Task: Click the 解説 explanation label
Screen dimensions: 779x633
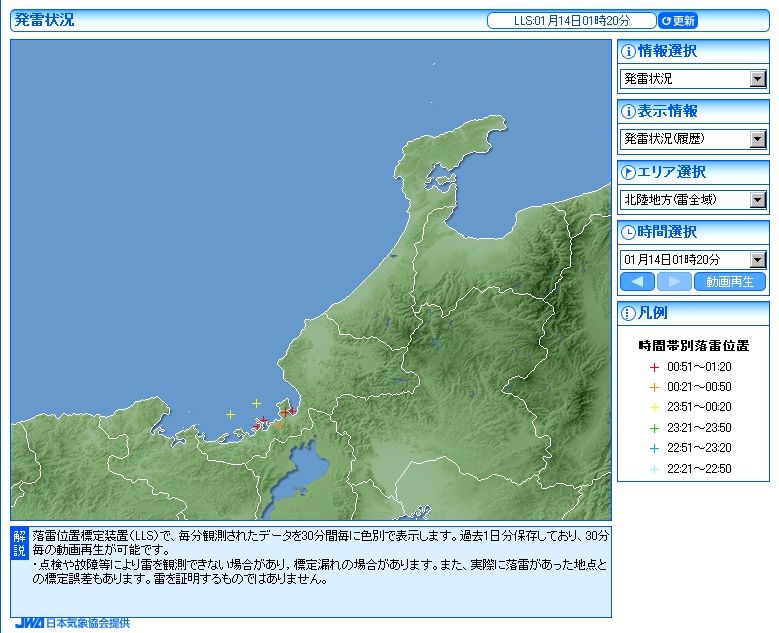Action: tap(19, 543)
